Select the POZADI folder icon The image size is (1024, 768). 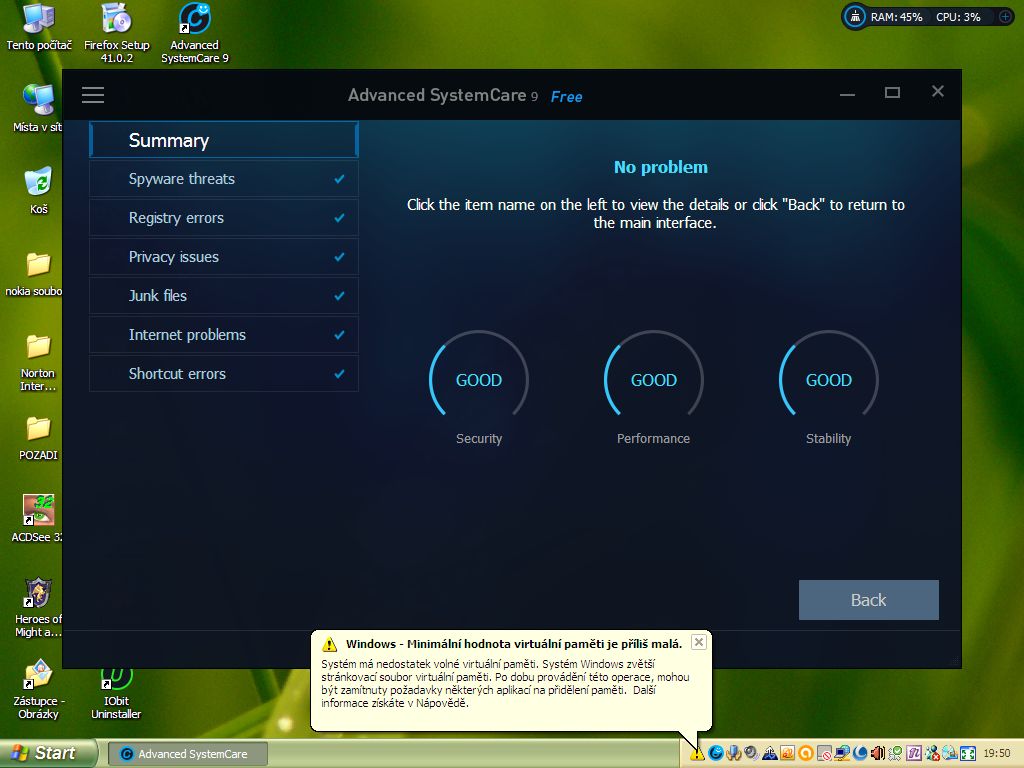39,438
